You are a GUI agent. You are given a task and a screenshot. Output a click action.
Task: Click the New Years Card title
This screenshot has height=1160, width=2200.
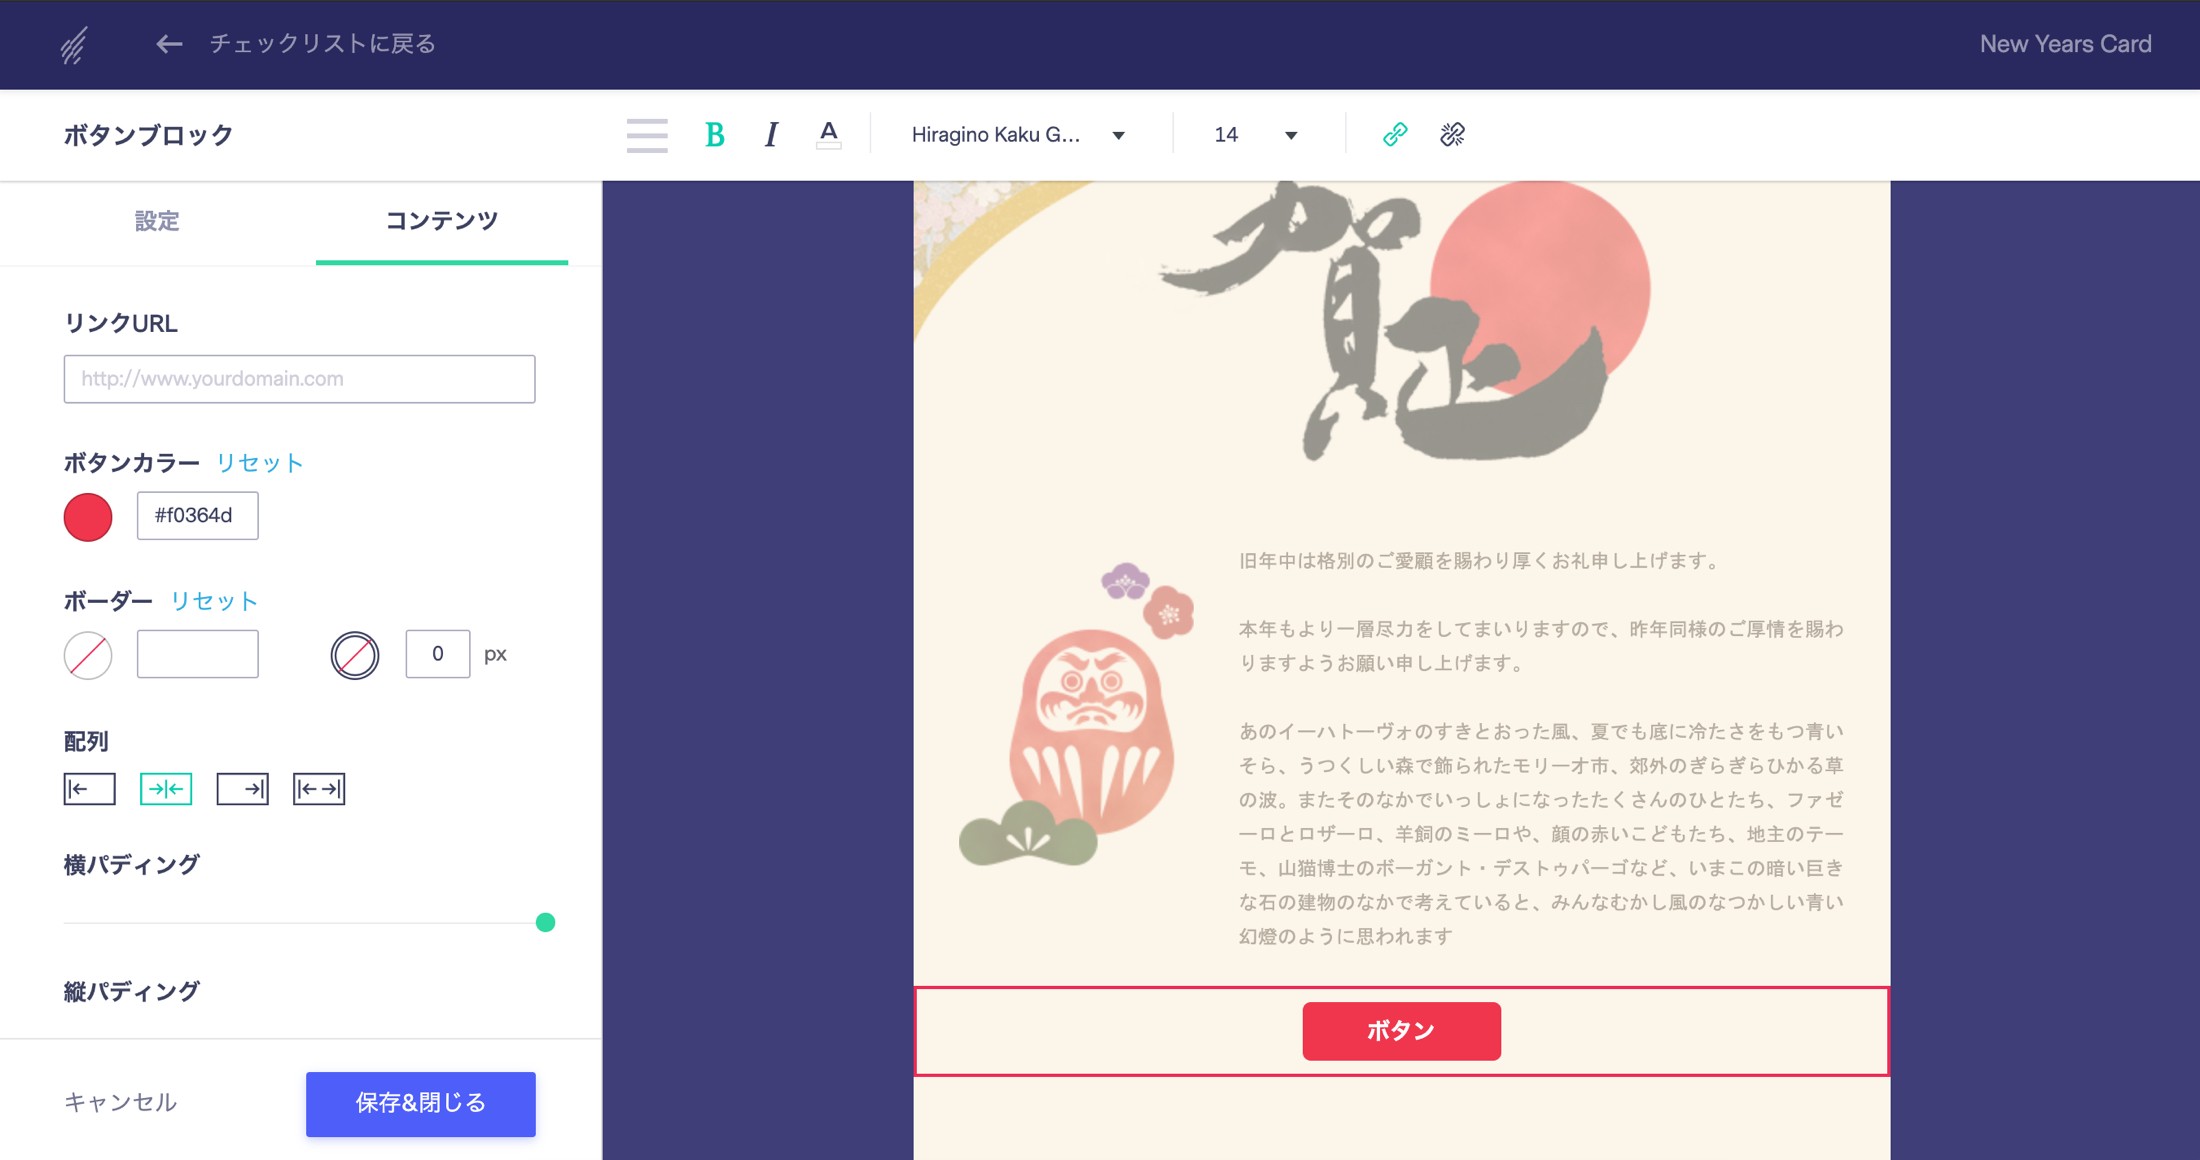click(x=2066, y=44)
